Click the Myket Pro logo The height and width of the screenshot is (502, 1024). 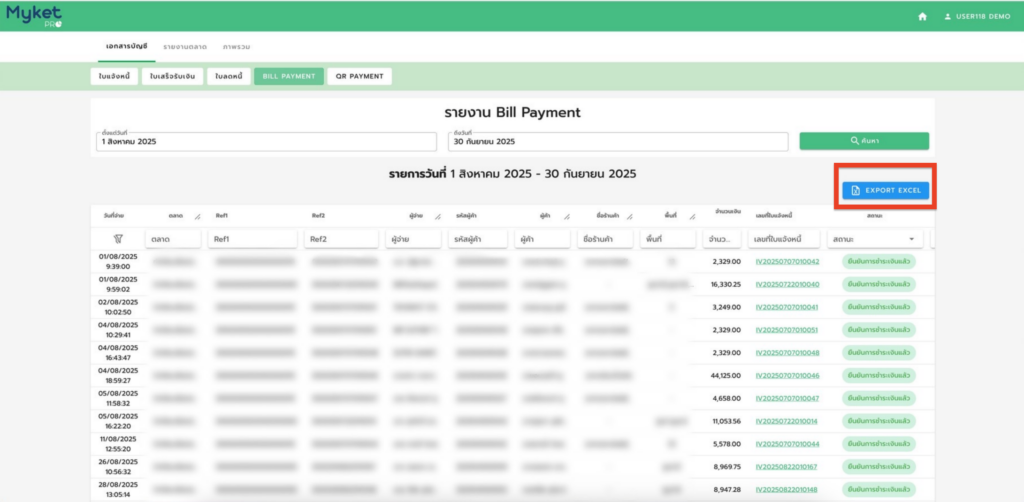[34, 16]
